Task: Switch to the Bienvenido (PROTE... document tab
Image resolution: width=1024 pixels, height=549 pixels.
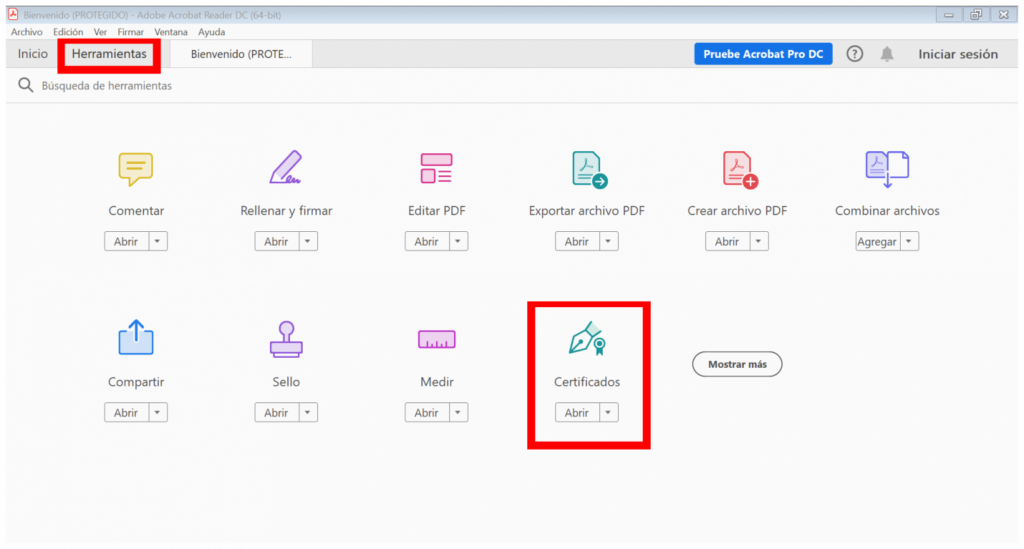Action: coord(241,54)
